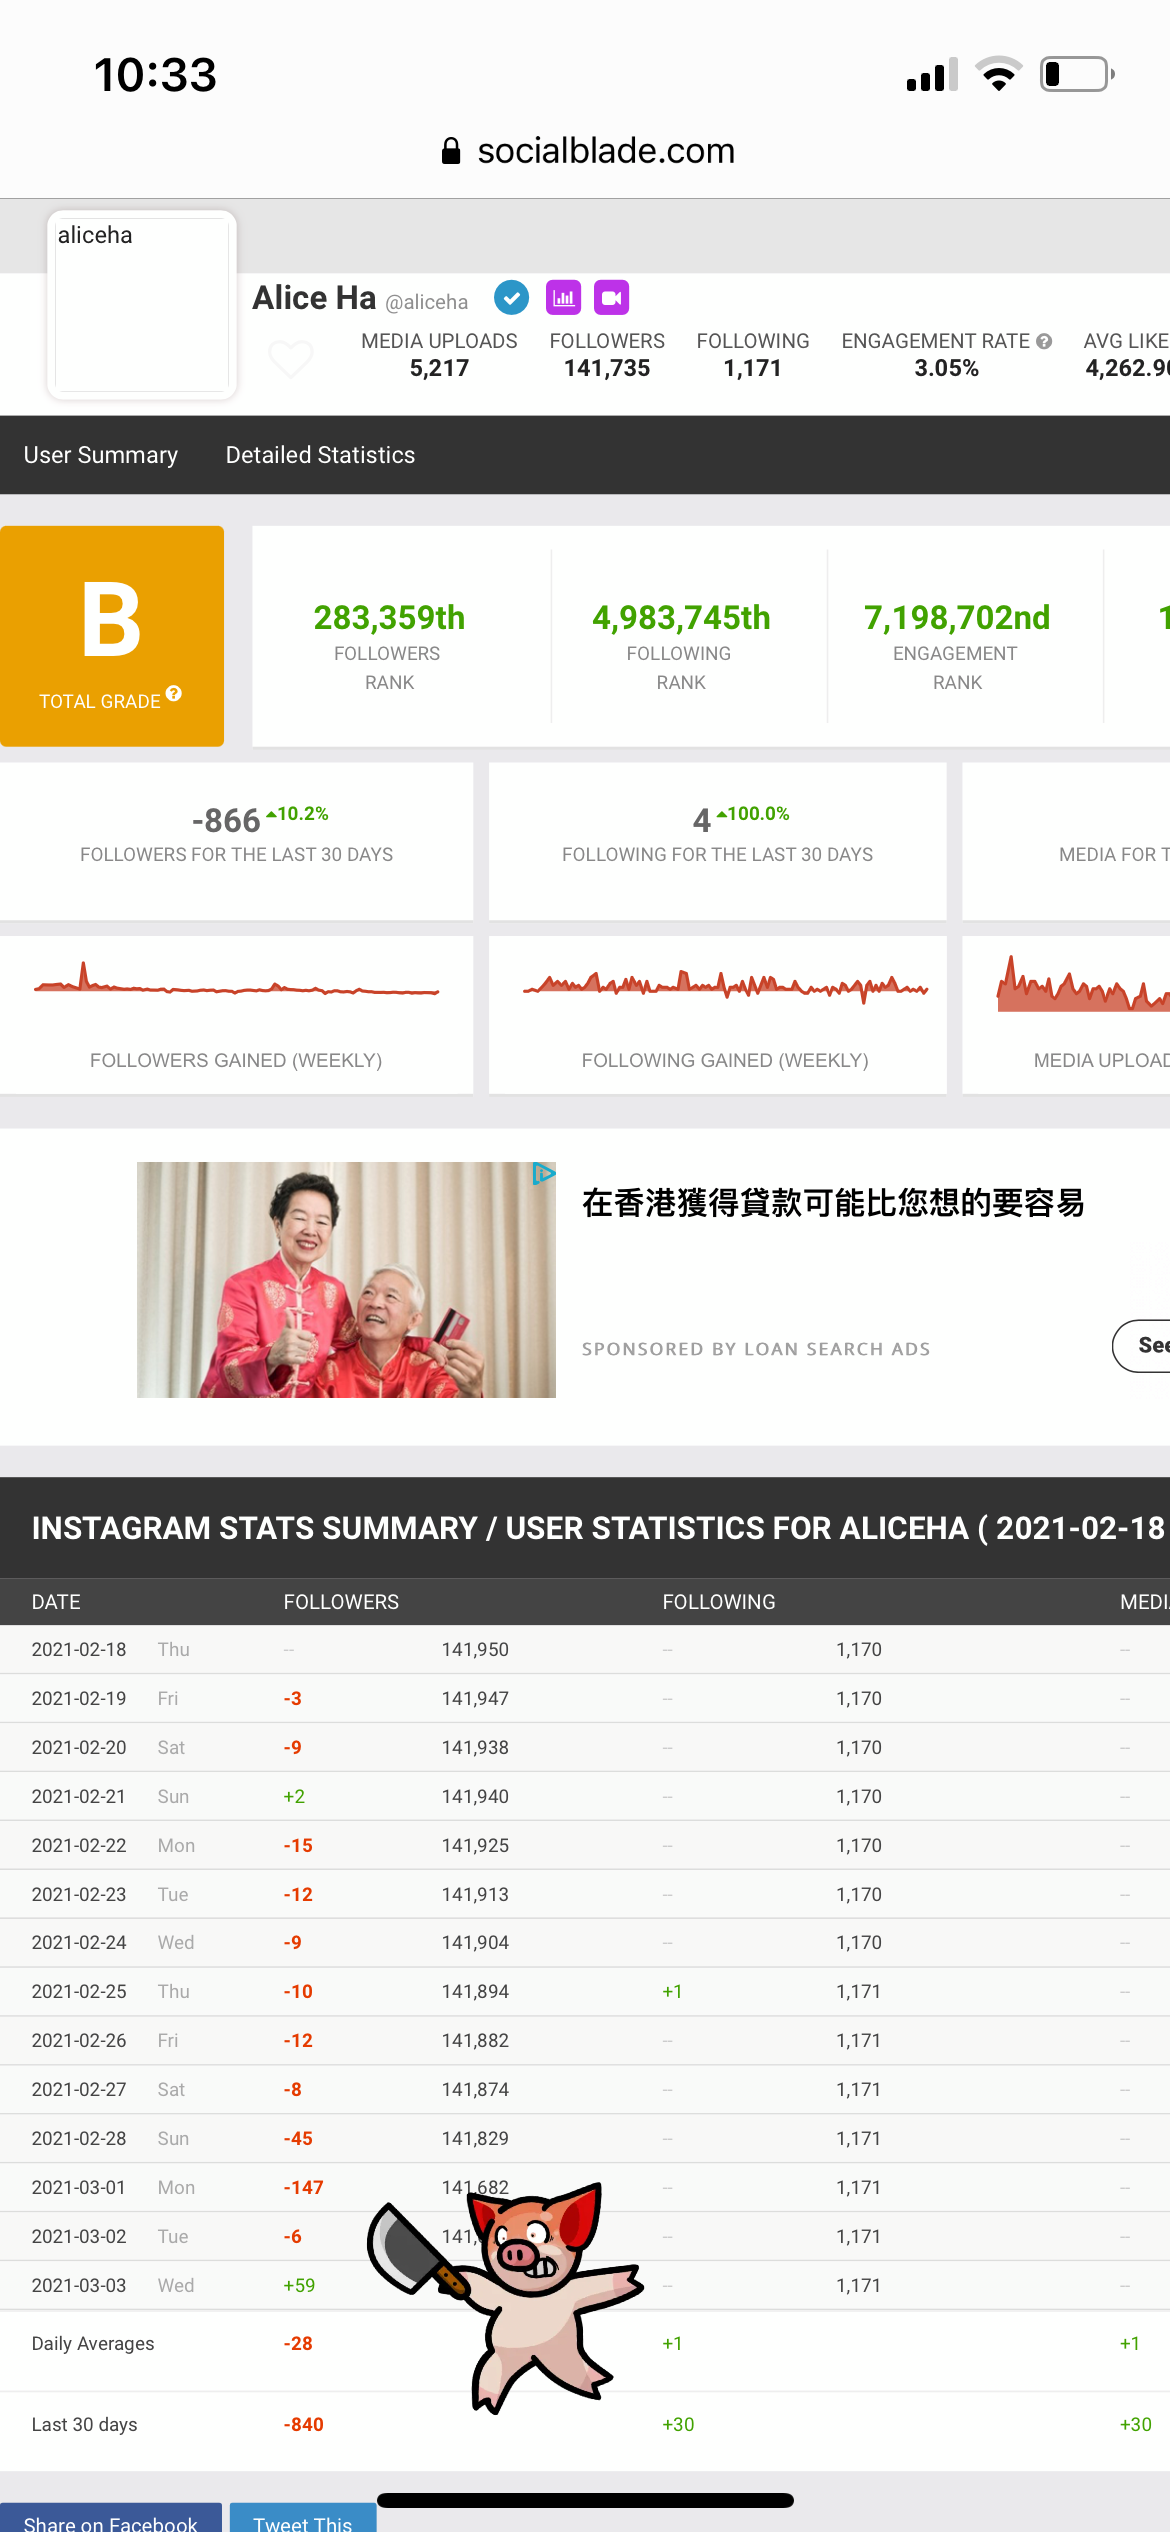This screenshot has height=2532, width=1170.
Task: Tap the DATE column header
Action: pyautogui.click(x=56, y=1602)
